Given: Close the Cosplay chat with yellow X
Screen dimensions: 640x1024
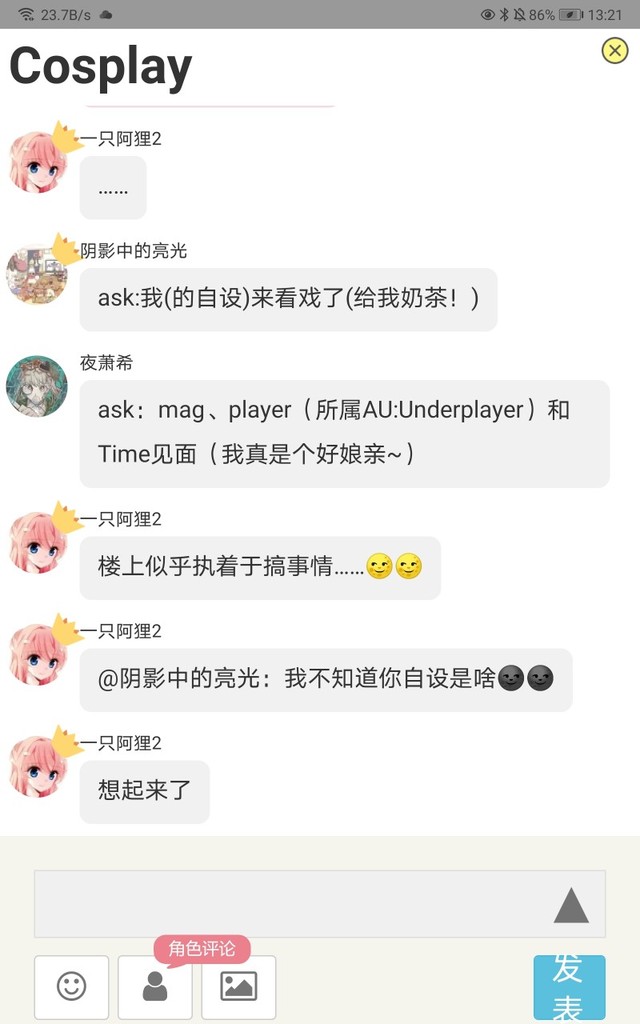Looking at the screenshot, I should [x=615, y=50].
